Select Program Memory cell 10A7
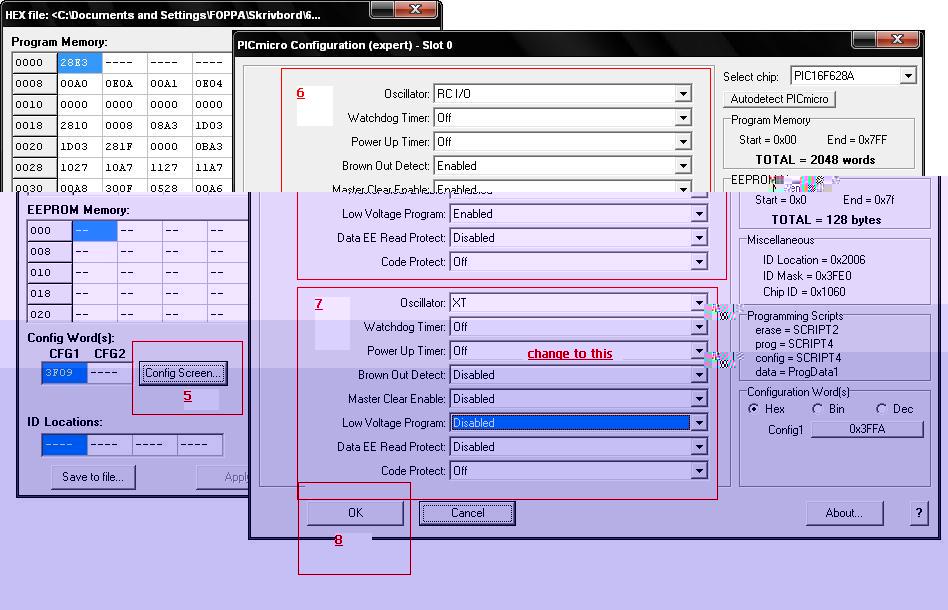 tap(125, 167)
